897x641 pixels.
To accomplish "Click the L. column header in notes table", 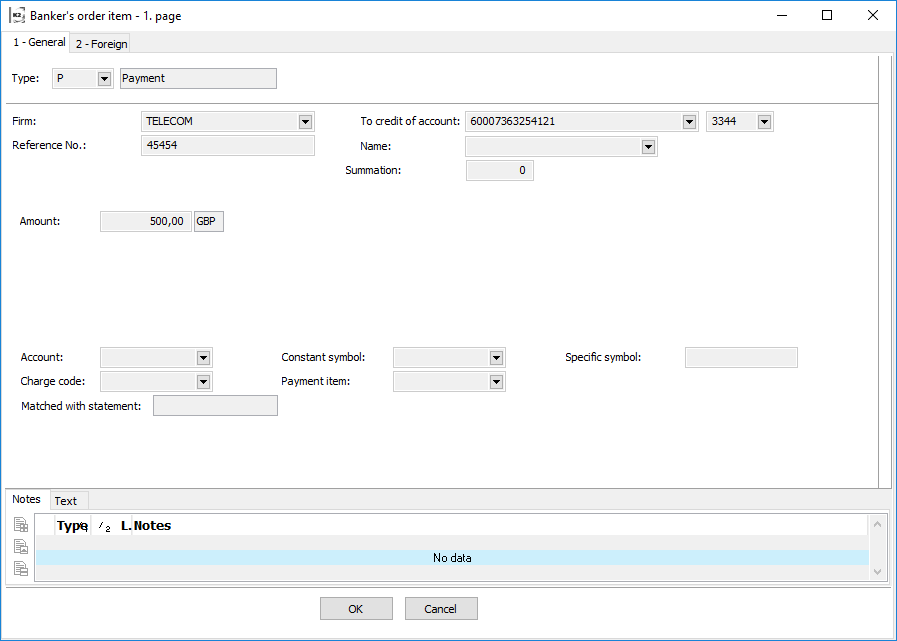I will click(126, 526).
